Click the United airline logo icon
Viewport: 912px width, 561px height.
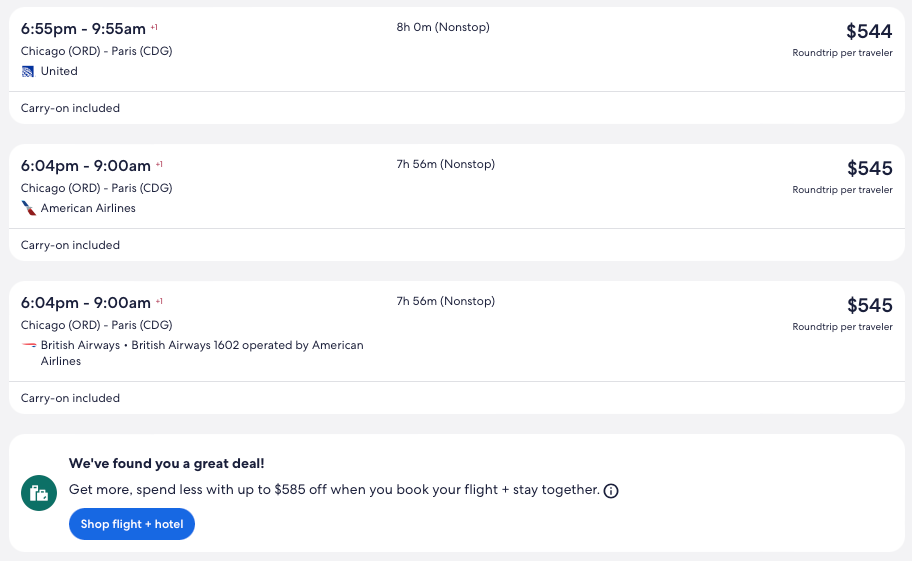click(x=28, y=72)
